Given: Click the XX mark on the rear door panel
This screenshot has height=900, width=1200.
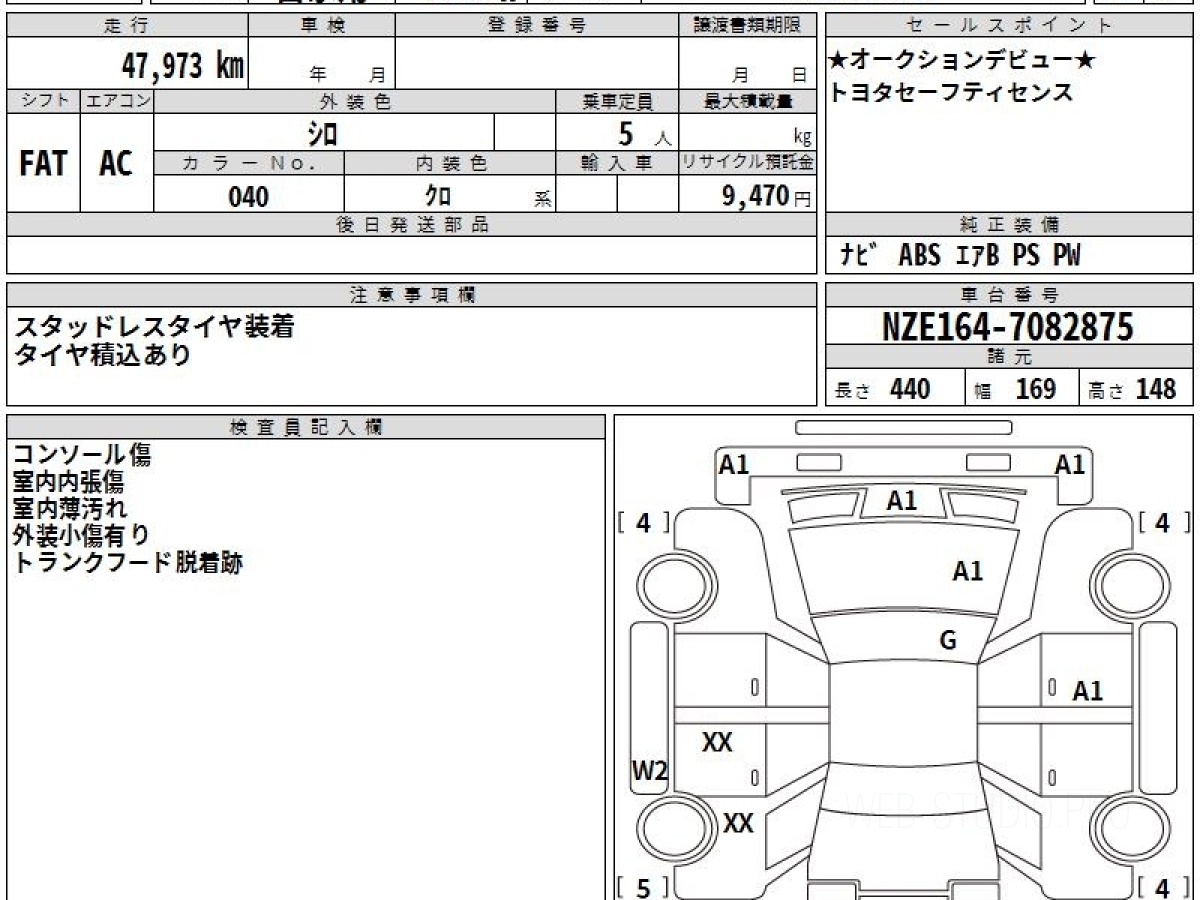Looking at the screenshot, I should (717, 742).
